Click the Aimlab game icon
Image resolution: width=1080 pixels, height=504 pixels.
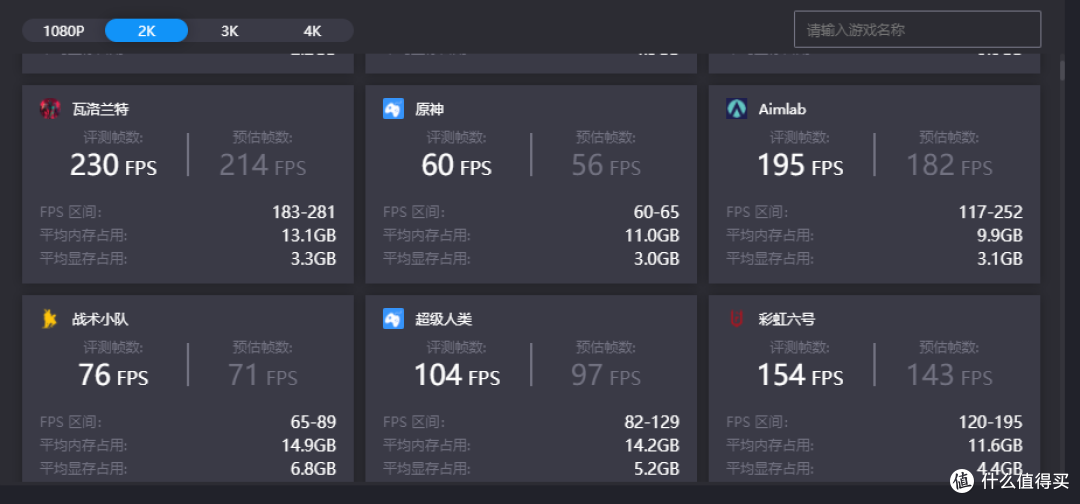(736, 109)
